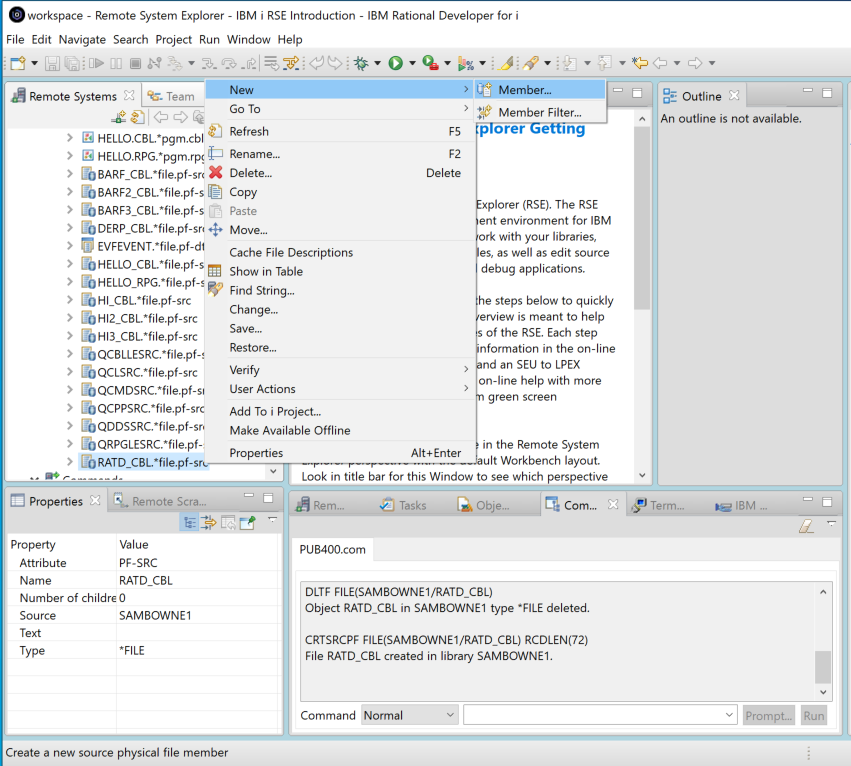Open the Navigate menu
This screenshot has height=766, width=851.
(x=82, y=40)
